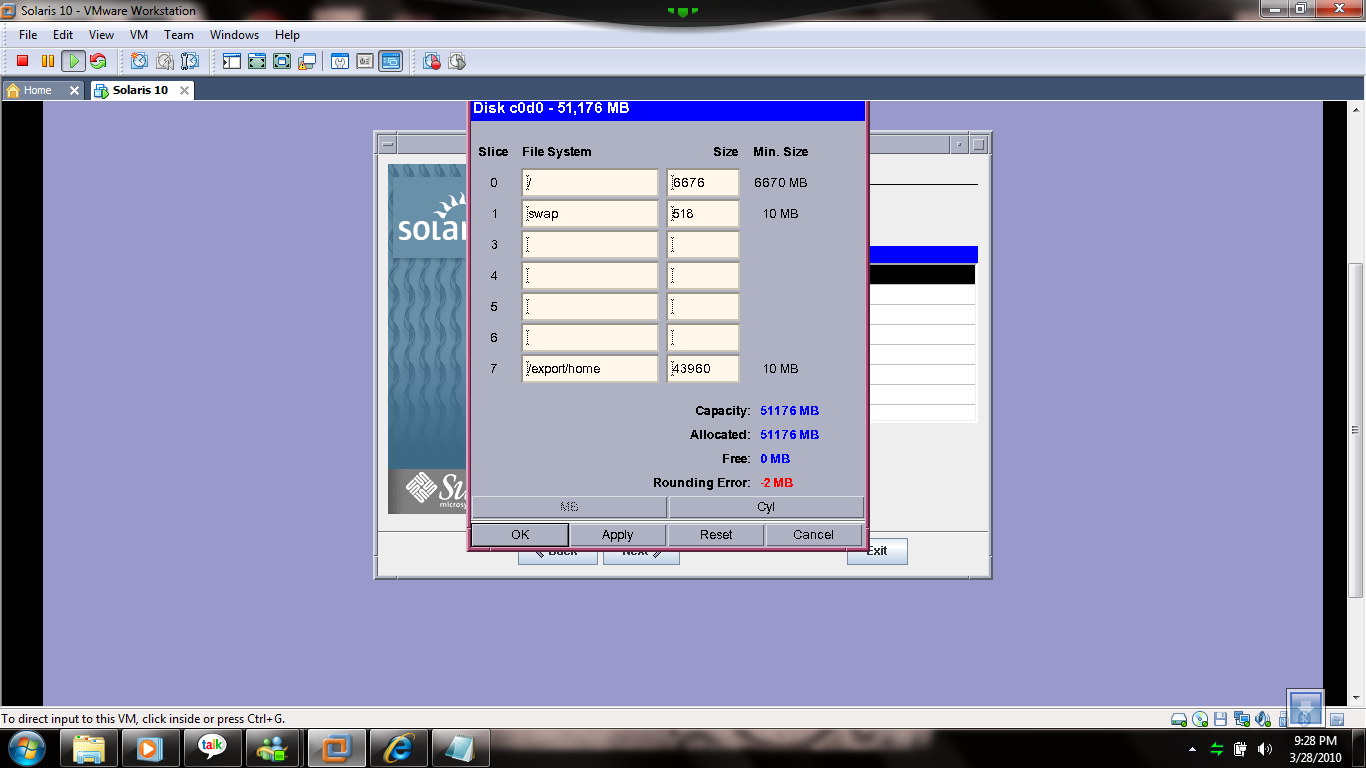Reset the VM with the restart icon
1366x768 pixels.
(x=98, y=61)
